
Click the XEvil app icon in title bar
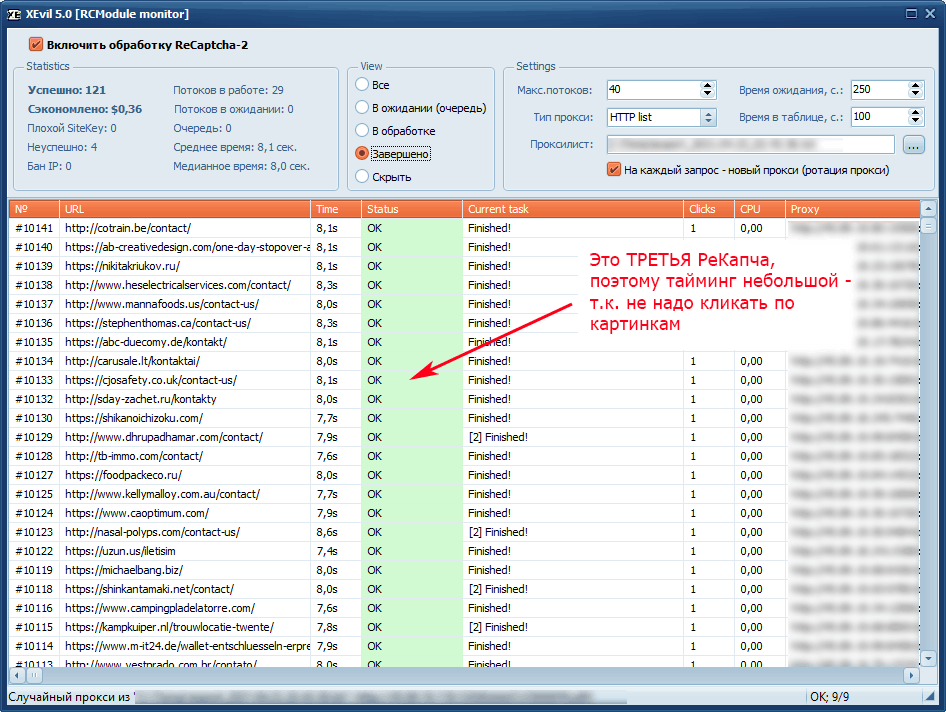(x=14, y=14)
